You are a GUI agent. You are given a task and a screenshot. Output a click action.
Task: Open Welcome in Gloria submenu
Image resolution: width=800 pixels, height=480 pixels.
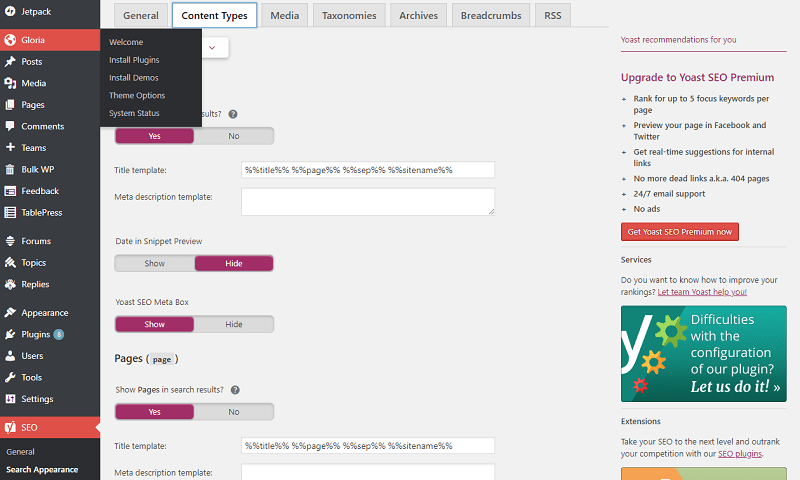tap(126, 42)
